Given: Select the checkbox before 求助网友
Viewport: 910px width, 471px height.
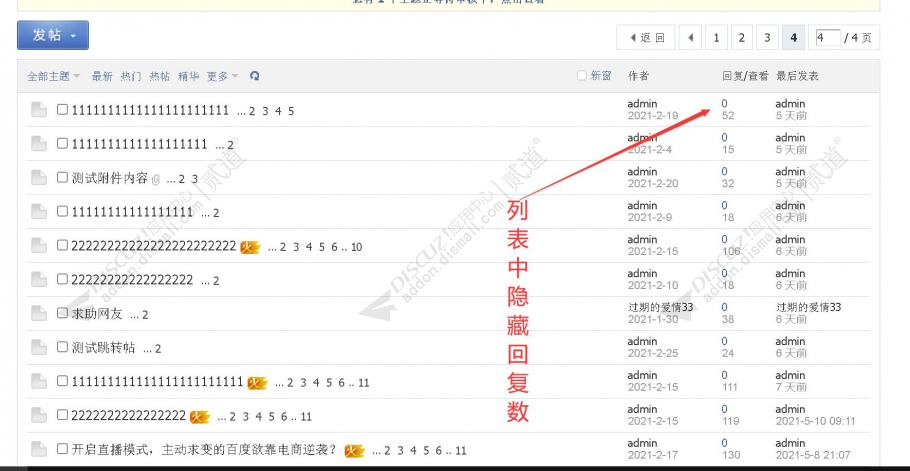Looking at the screenshot, I should pyautogui.click(x=62, y=313).
